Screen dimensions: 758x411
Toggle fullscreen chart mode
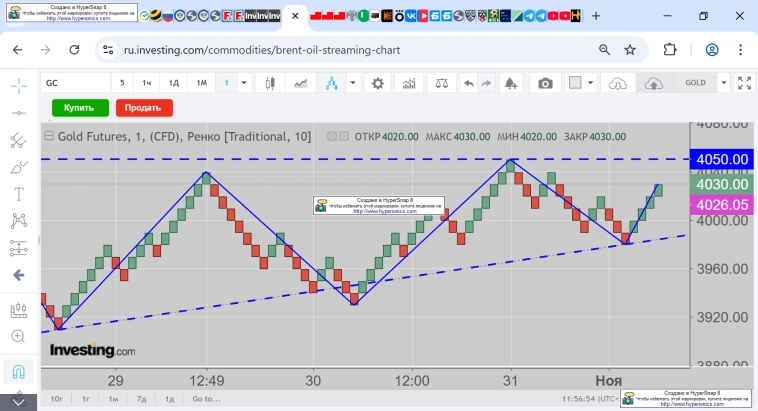pos(744,83)
